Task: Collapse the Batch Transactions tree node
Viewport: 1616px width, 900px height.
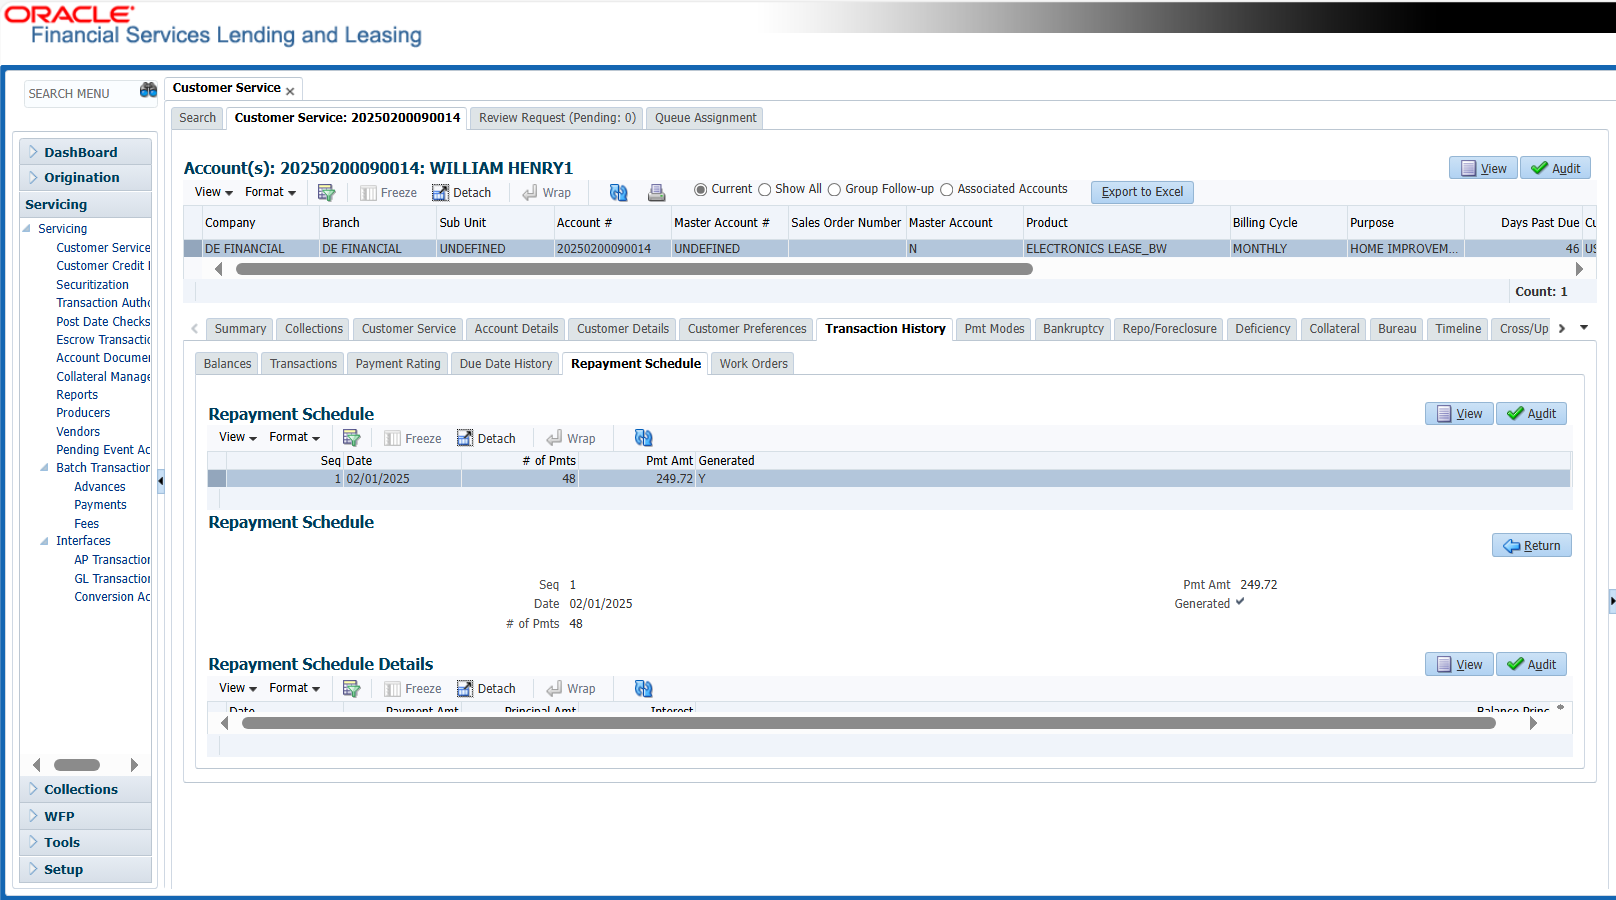Action: click(44, 468)
